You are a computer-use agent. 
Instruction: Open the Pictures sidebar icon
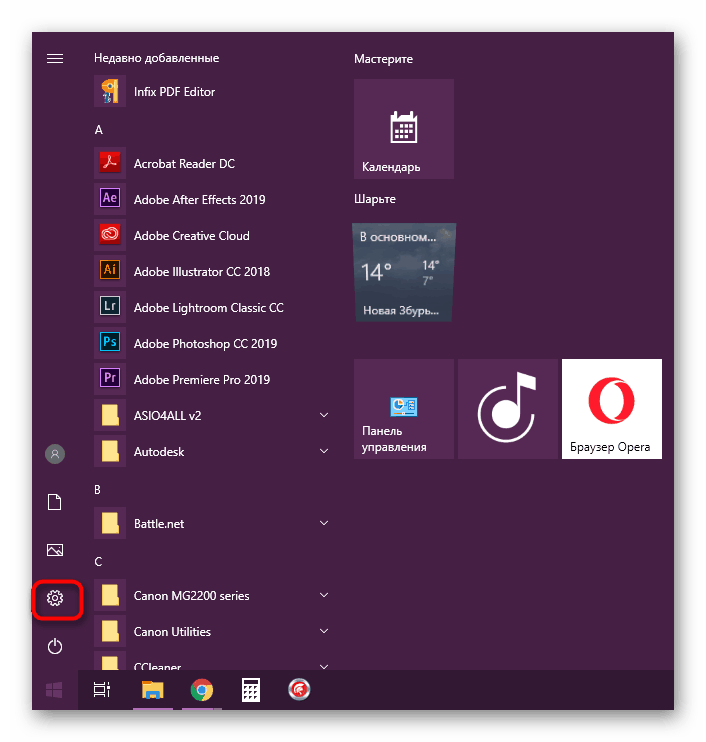[x=55, y=550]
